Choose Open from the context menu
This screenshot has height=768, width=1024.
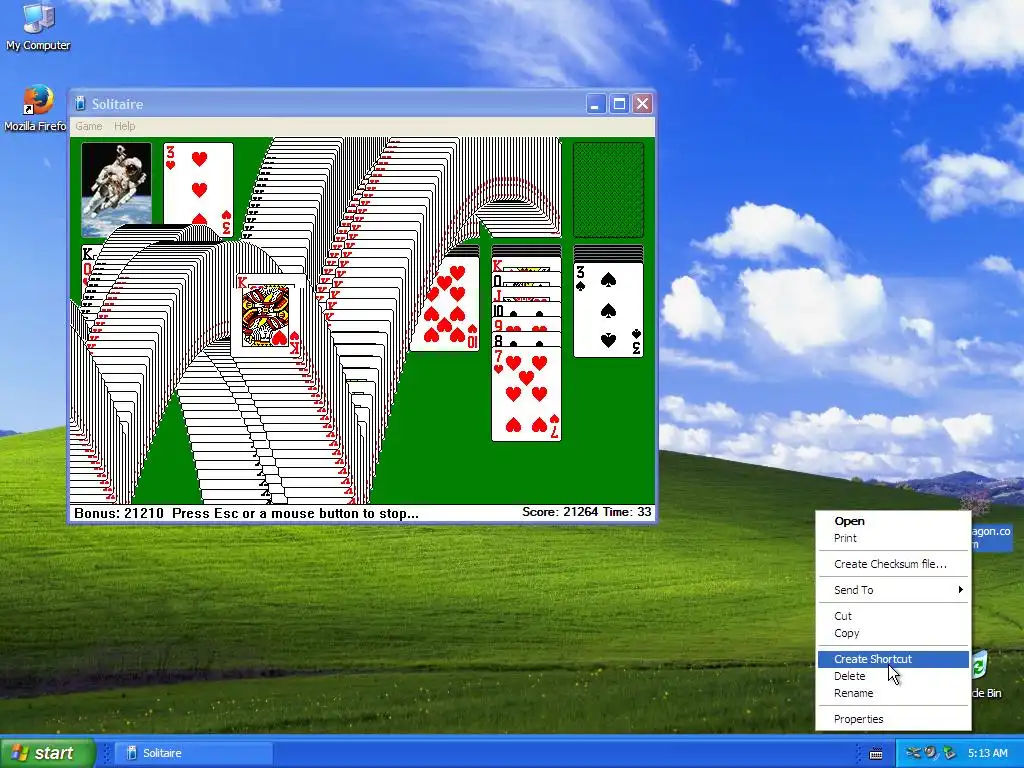(x=893, y=521)
